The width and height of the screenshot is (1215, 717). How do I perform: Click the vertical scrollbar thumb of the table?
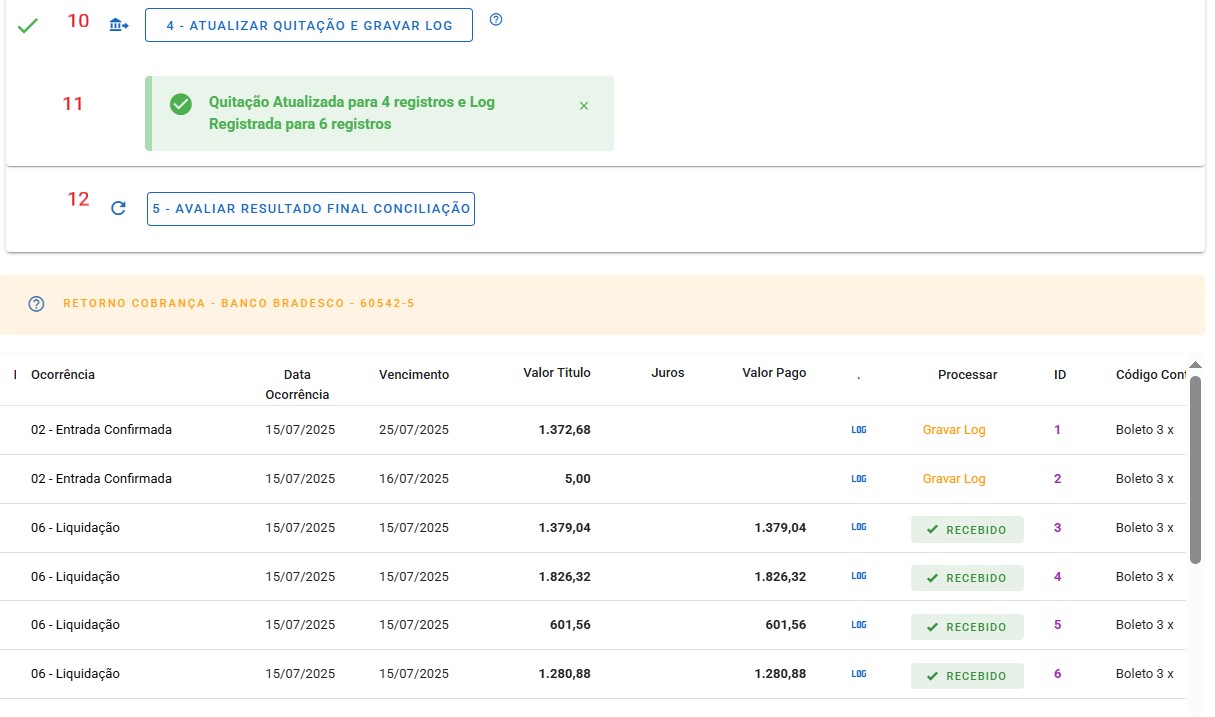[x=1195, y=470]
